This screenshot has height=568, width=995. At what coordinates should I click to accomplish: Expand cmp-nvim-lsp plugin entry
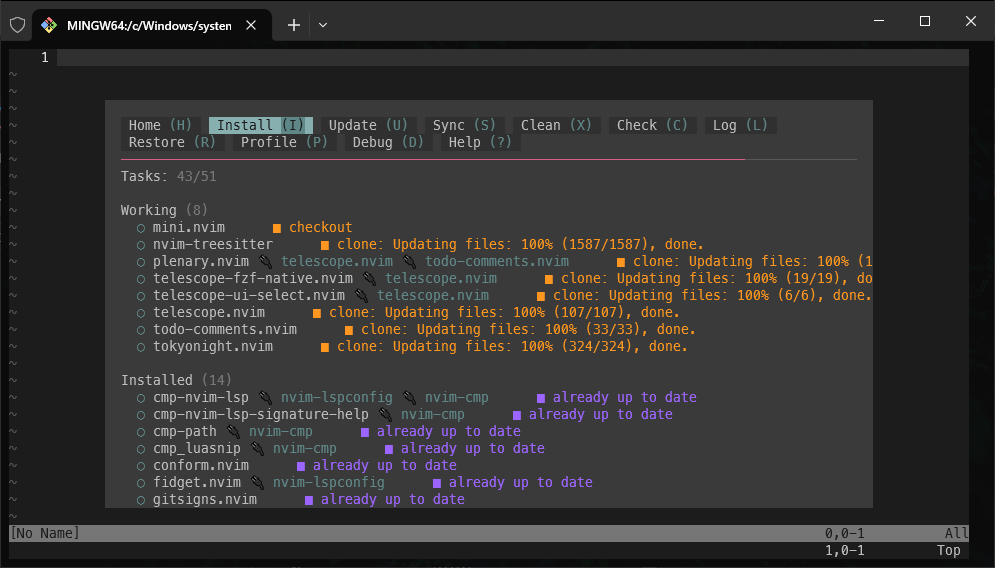point(201,397)
